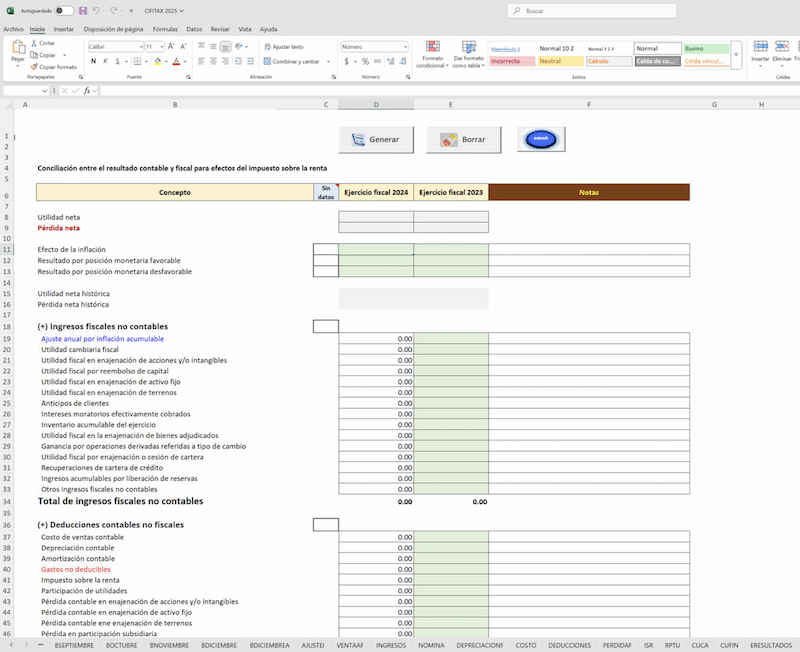The height and width of the screenshot is (652, 800).
Task: Toggle the Autoguardado switch
Action: (64, 10)
